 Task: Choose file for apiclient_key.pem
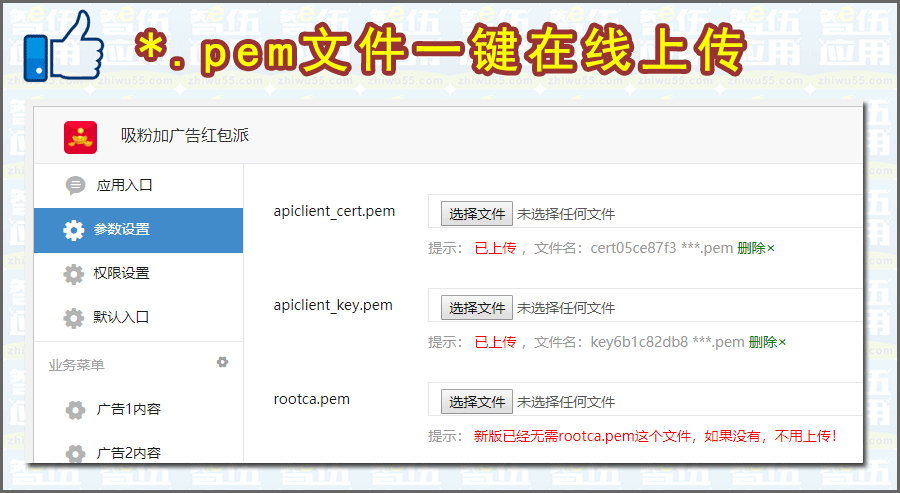tap(477, 308)
